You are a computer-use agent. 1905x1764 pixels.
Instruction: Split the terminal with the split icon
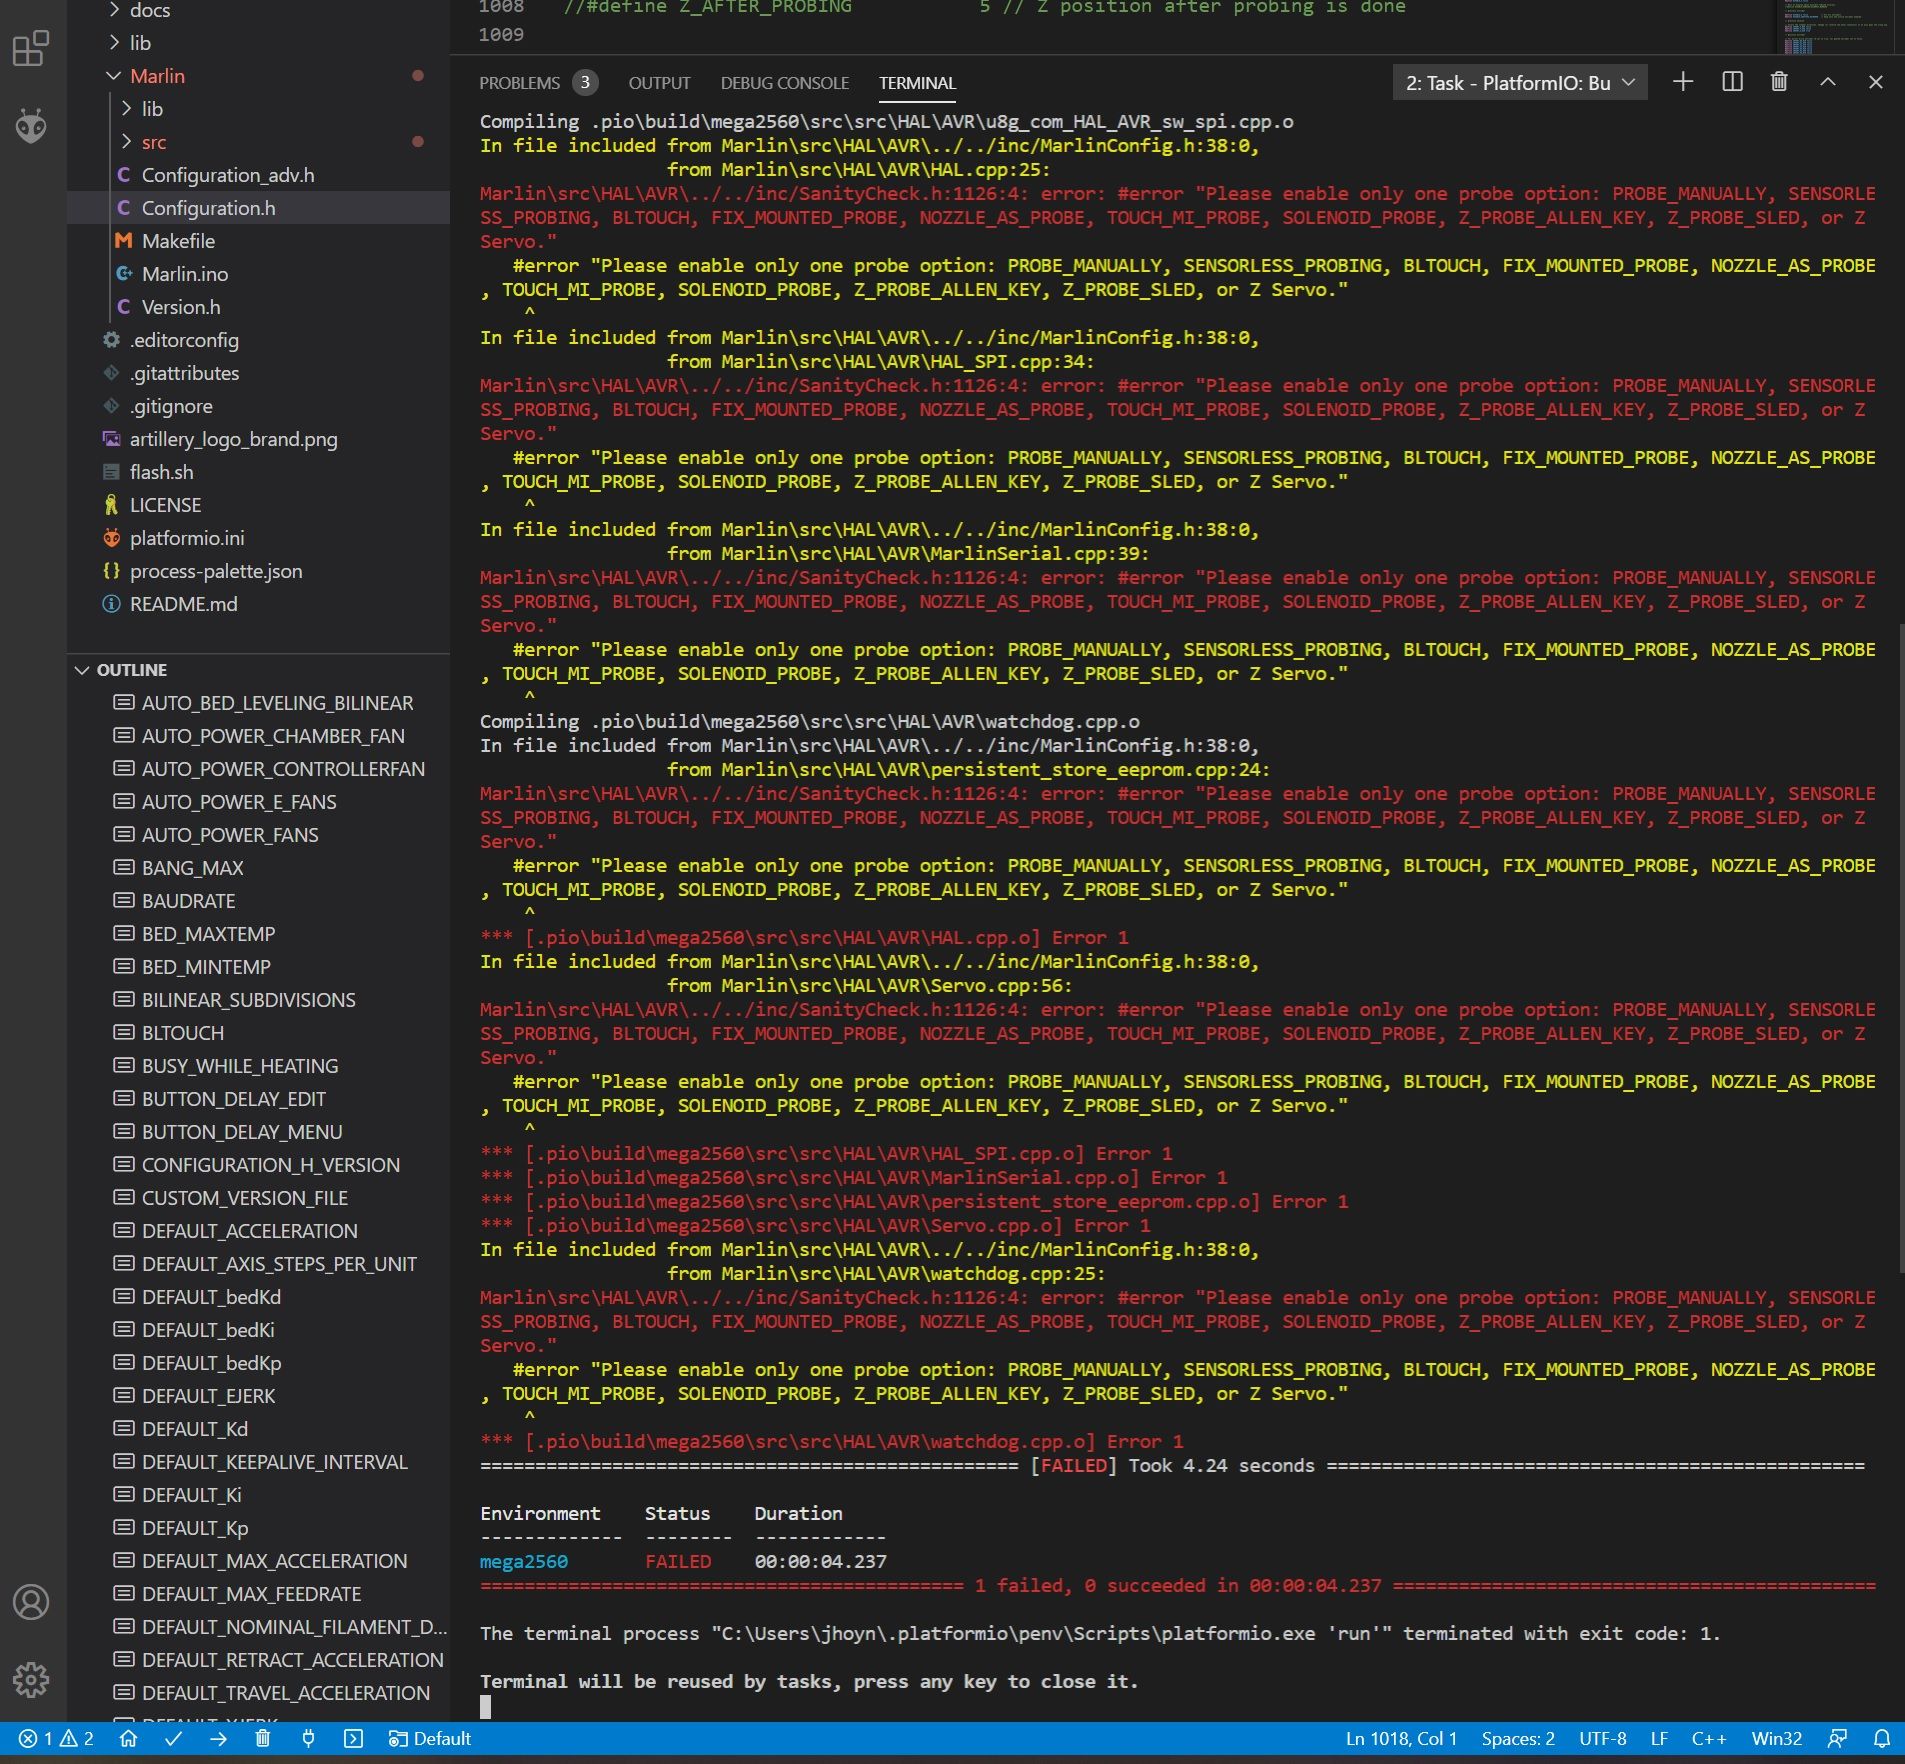[1732, 82]
